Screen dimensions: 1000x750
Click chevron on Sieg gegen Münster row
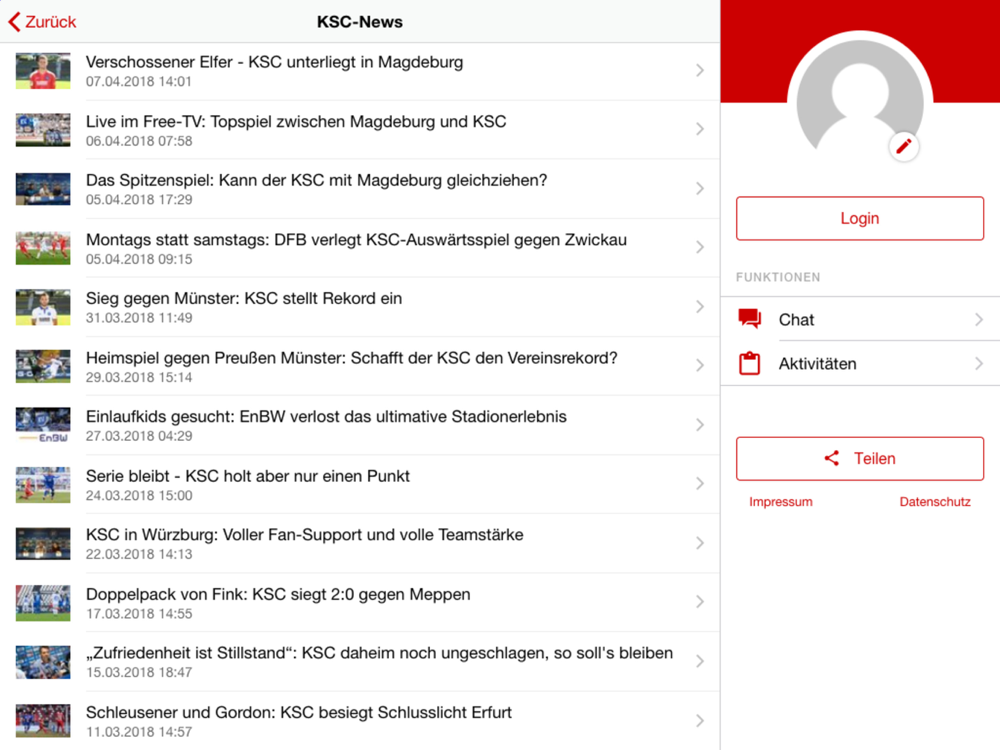700,307
